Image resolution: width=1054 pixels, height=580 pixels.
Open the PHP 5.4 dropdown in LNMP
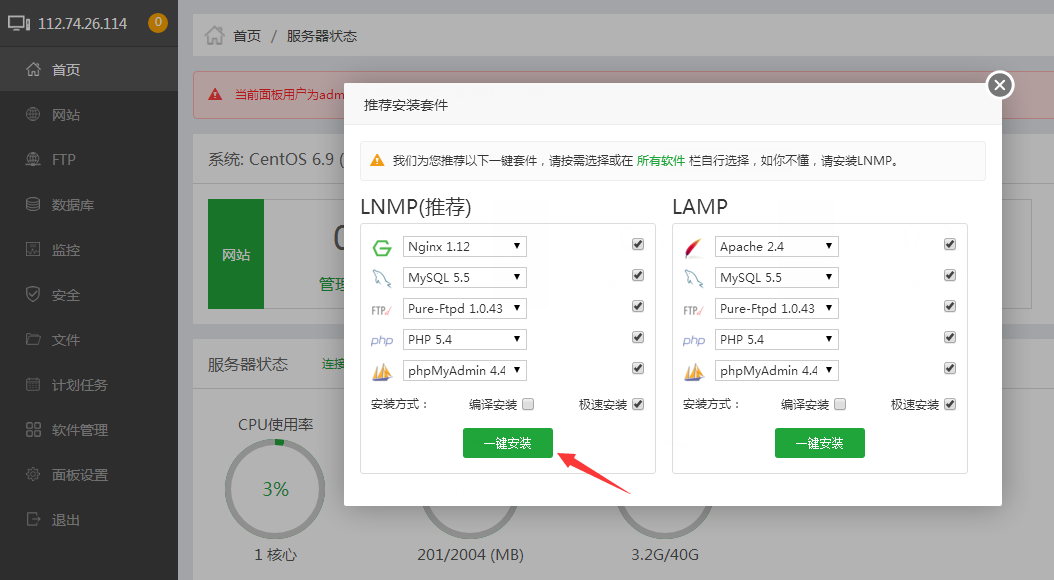pos(464,340)
